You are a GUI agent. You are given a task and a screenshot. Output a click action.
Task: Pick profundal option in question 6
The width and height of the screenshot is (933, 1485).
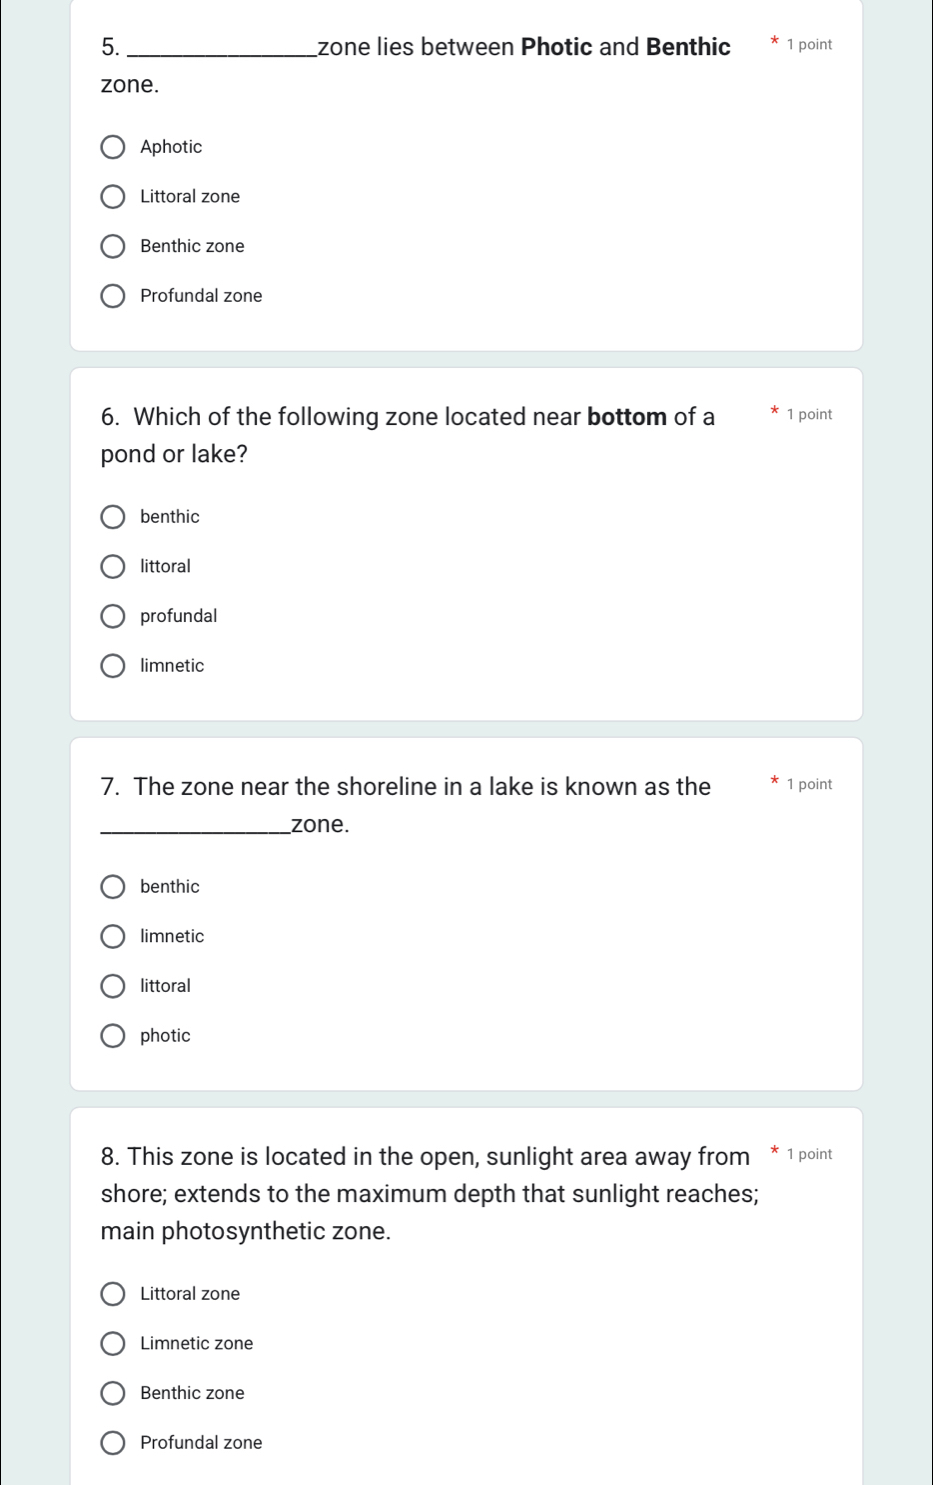pyautogui.click(x=113, y=616)
